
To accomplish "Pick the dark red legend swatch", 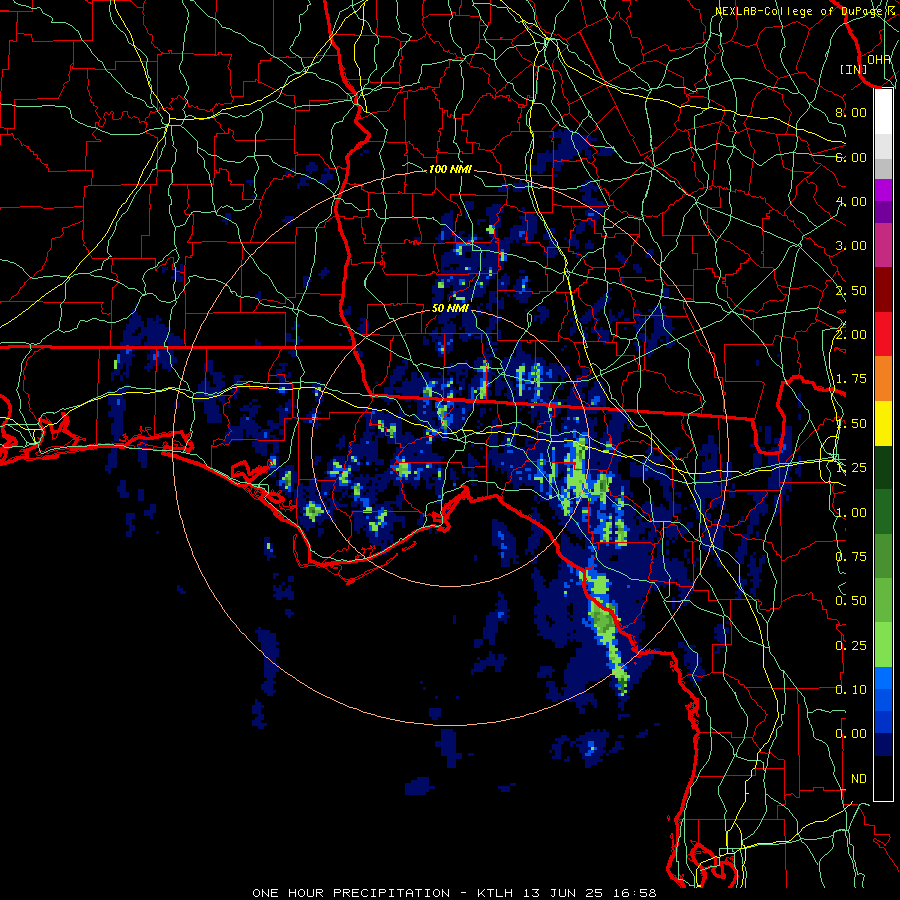I will (x=883, y=290).
